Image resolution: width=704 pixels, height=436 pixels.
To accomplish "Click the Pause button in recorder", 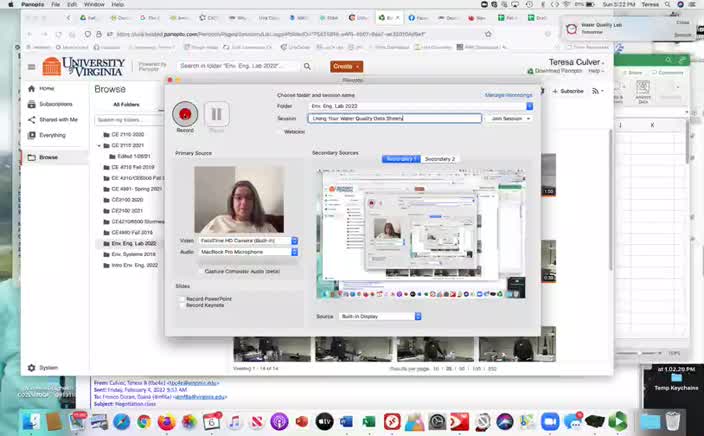I will 216,114.
